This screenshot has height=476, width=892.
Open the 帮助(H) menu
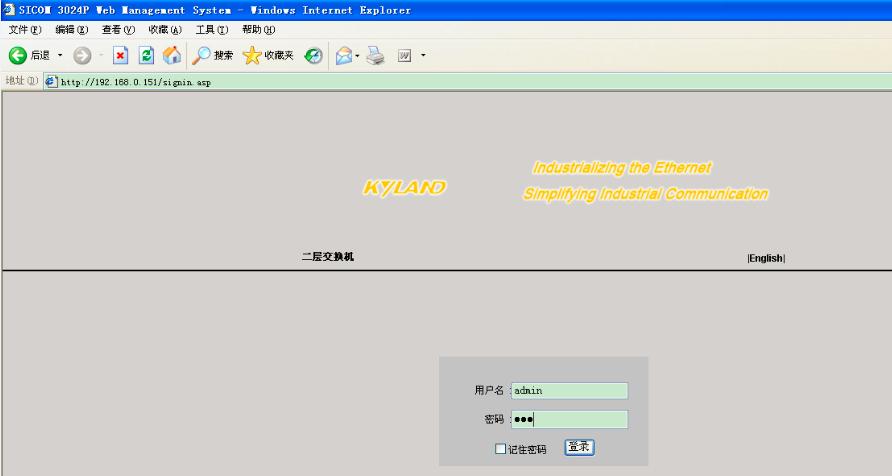click(x=258, y=30)
